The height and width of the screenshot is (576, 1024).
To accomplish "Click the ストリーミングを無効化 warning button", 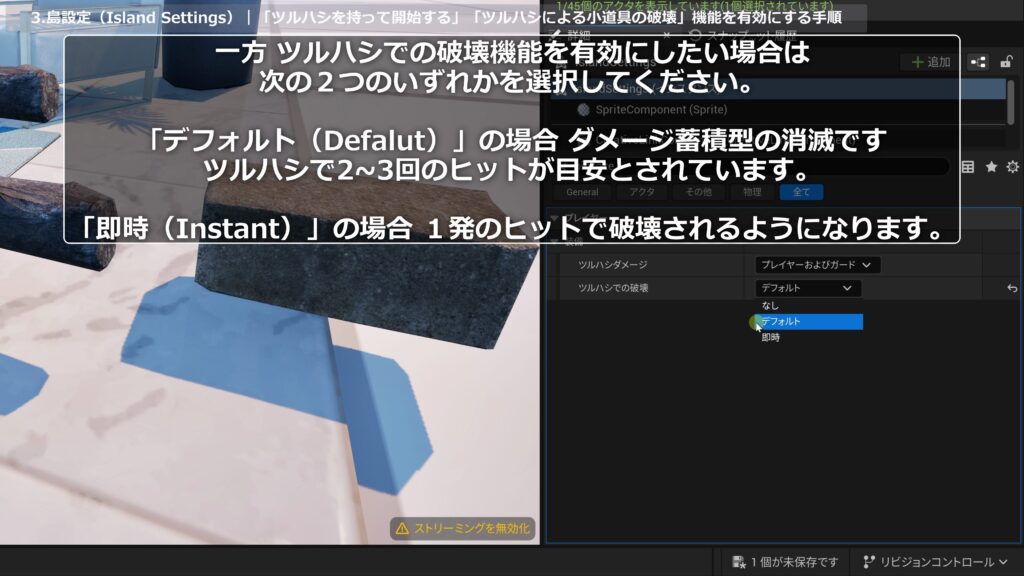I will click(x=462, y=528).
